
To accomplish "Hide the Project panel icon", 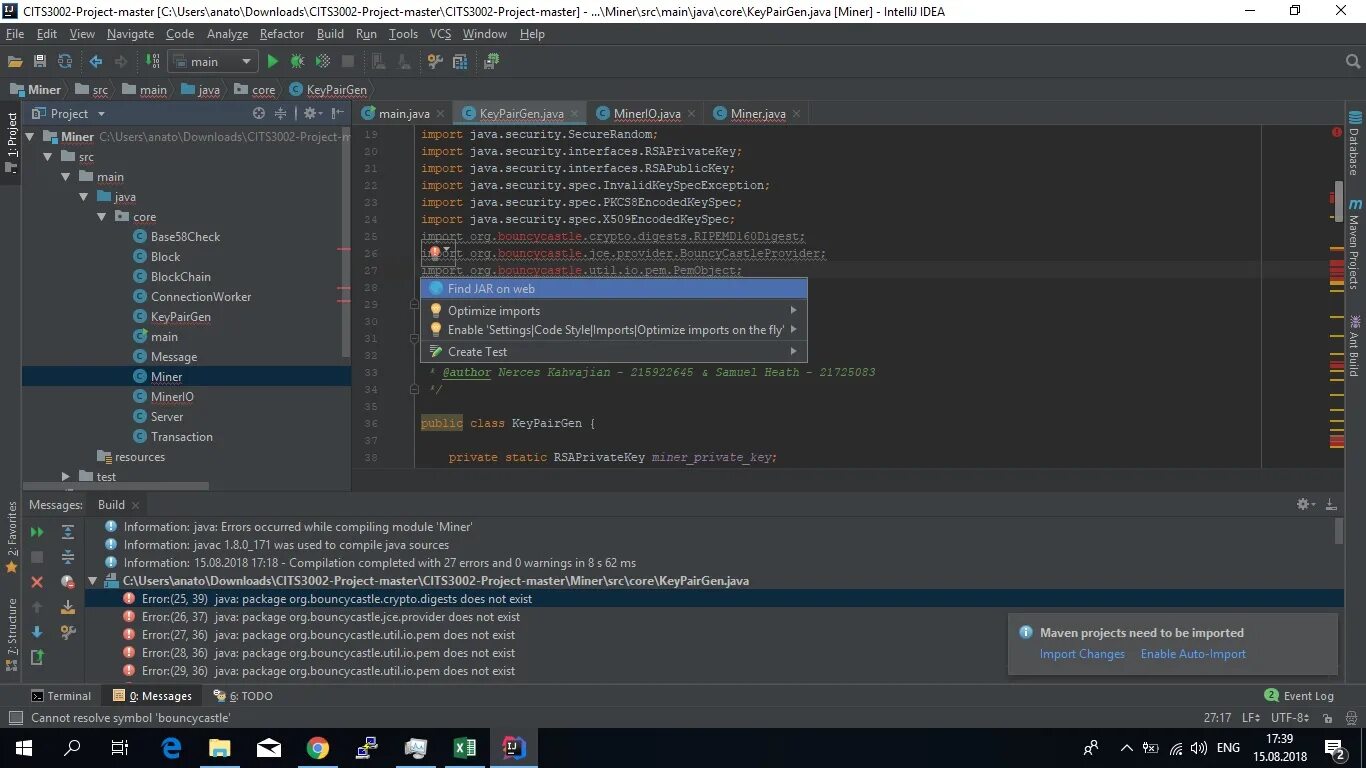I will tap(337, 114).
